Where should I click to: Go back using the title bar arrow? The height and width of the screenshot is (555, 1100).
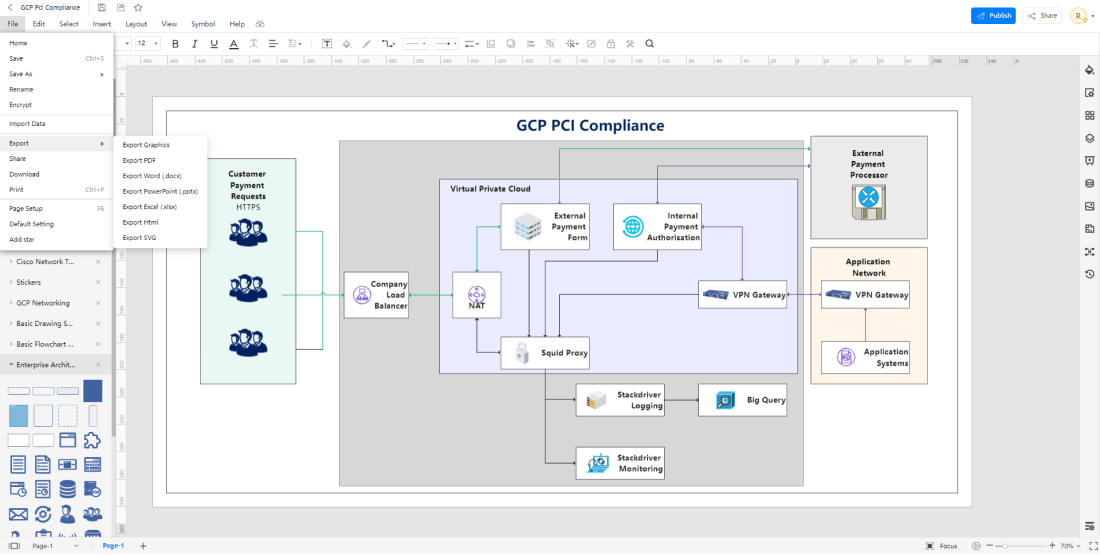tap(10, 7)
